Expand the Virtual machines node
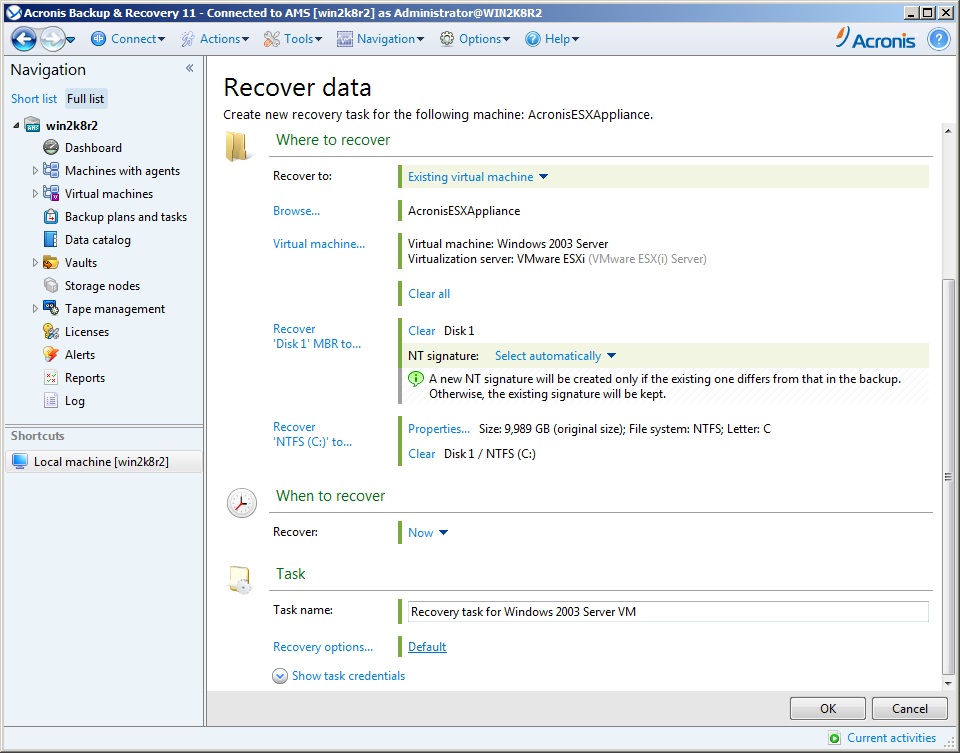 35,193
